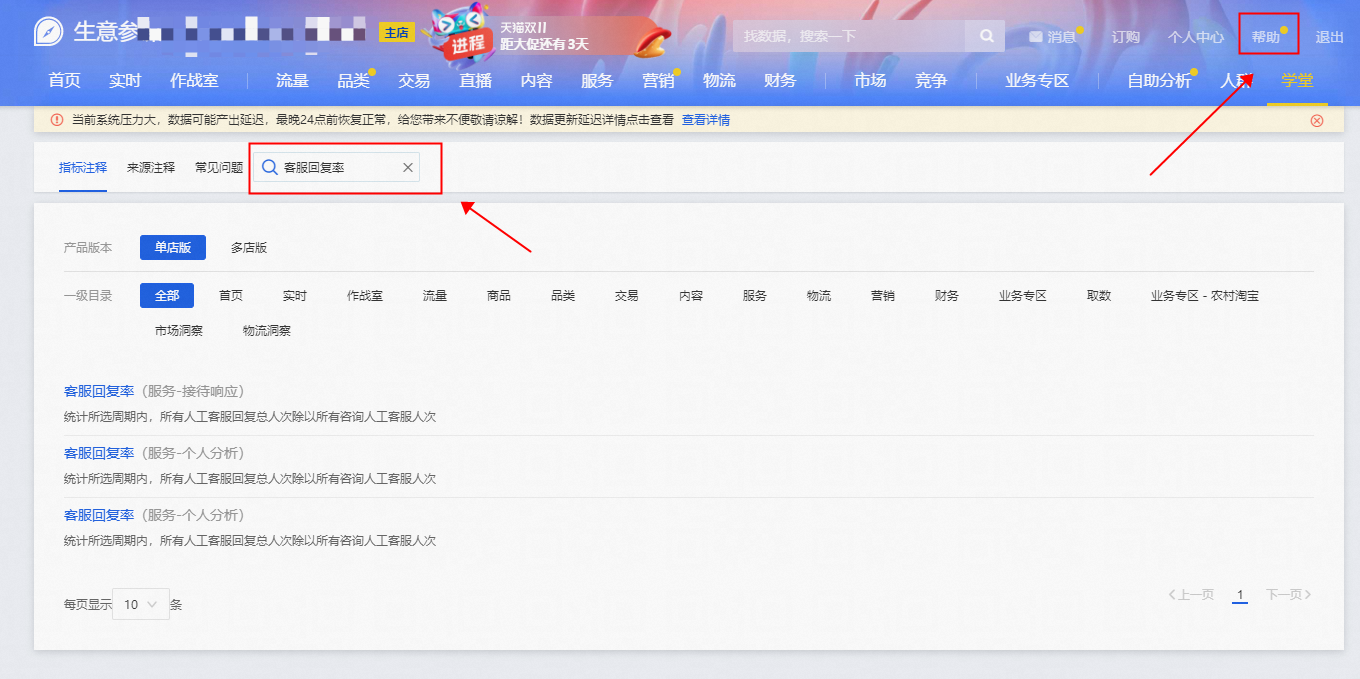1360x679 pixels.
Task: Click the search magnifier button in header
Action: [x=986, y=36]
